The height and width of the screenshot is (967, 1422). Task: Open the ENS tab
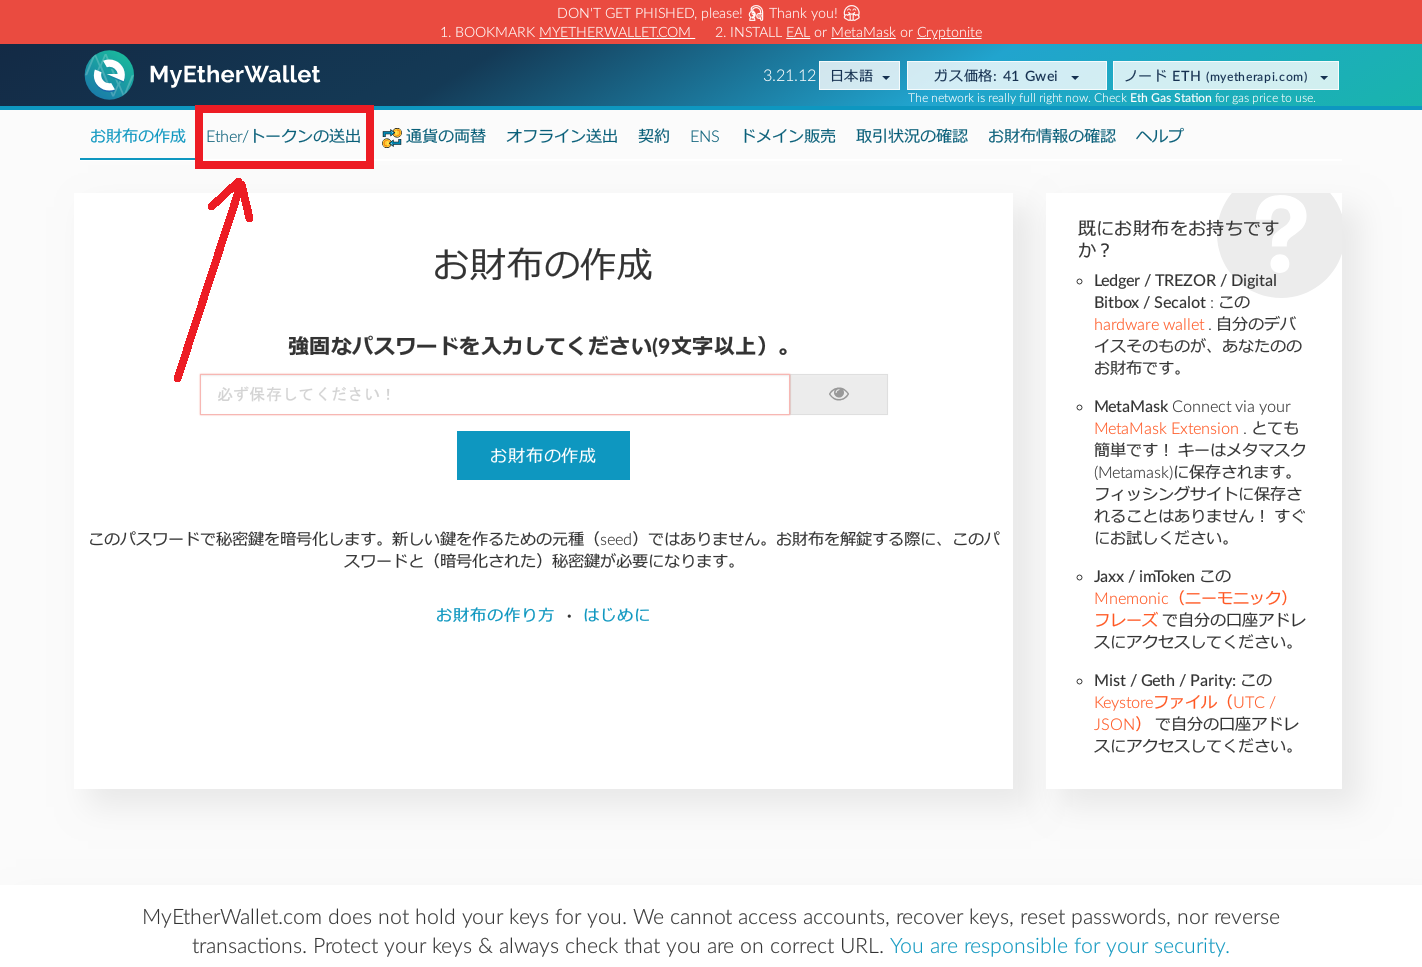[705, 136]
